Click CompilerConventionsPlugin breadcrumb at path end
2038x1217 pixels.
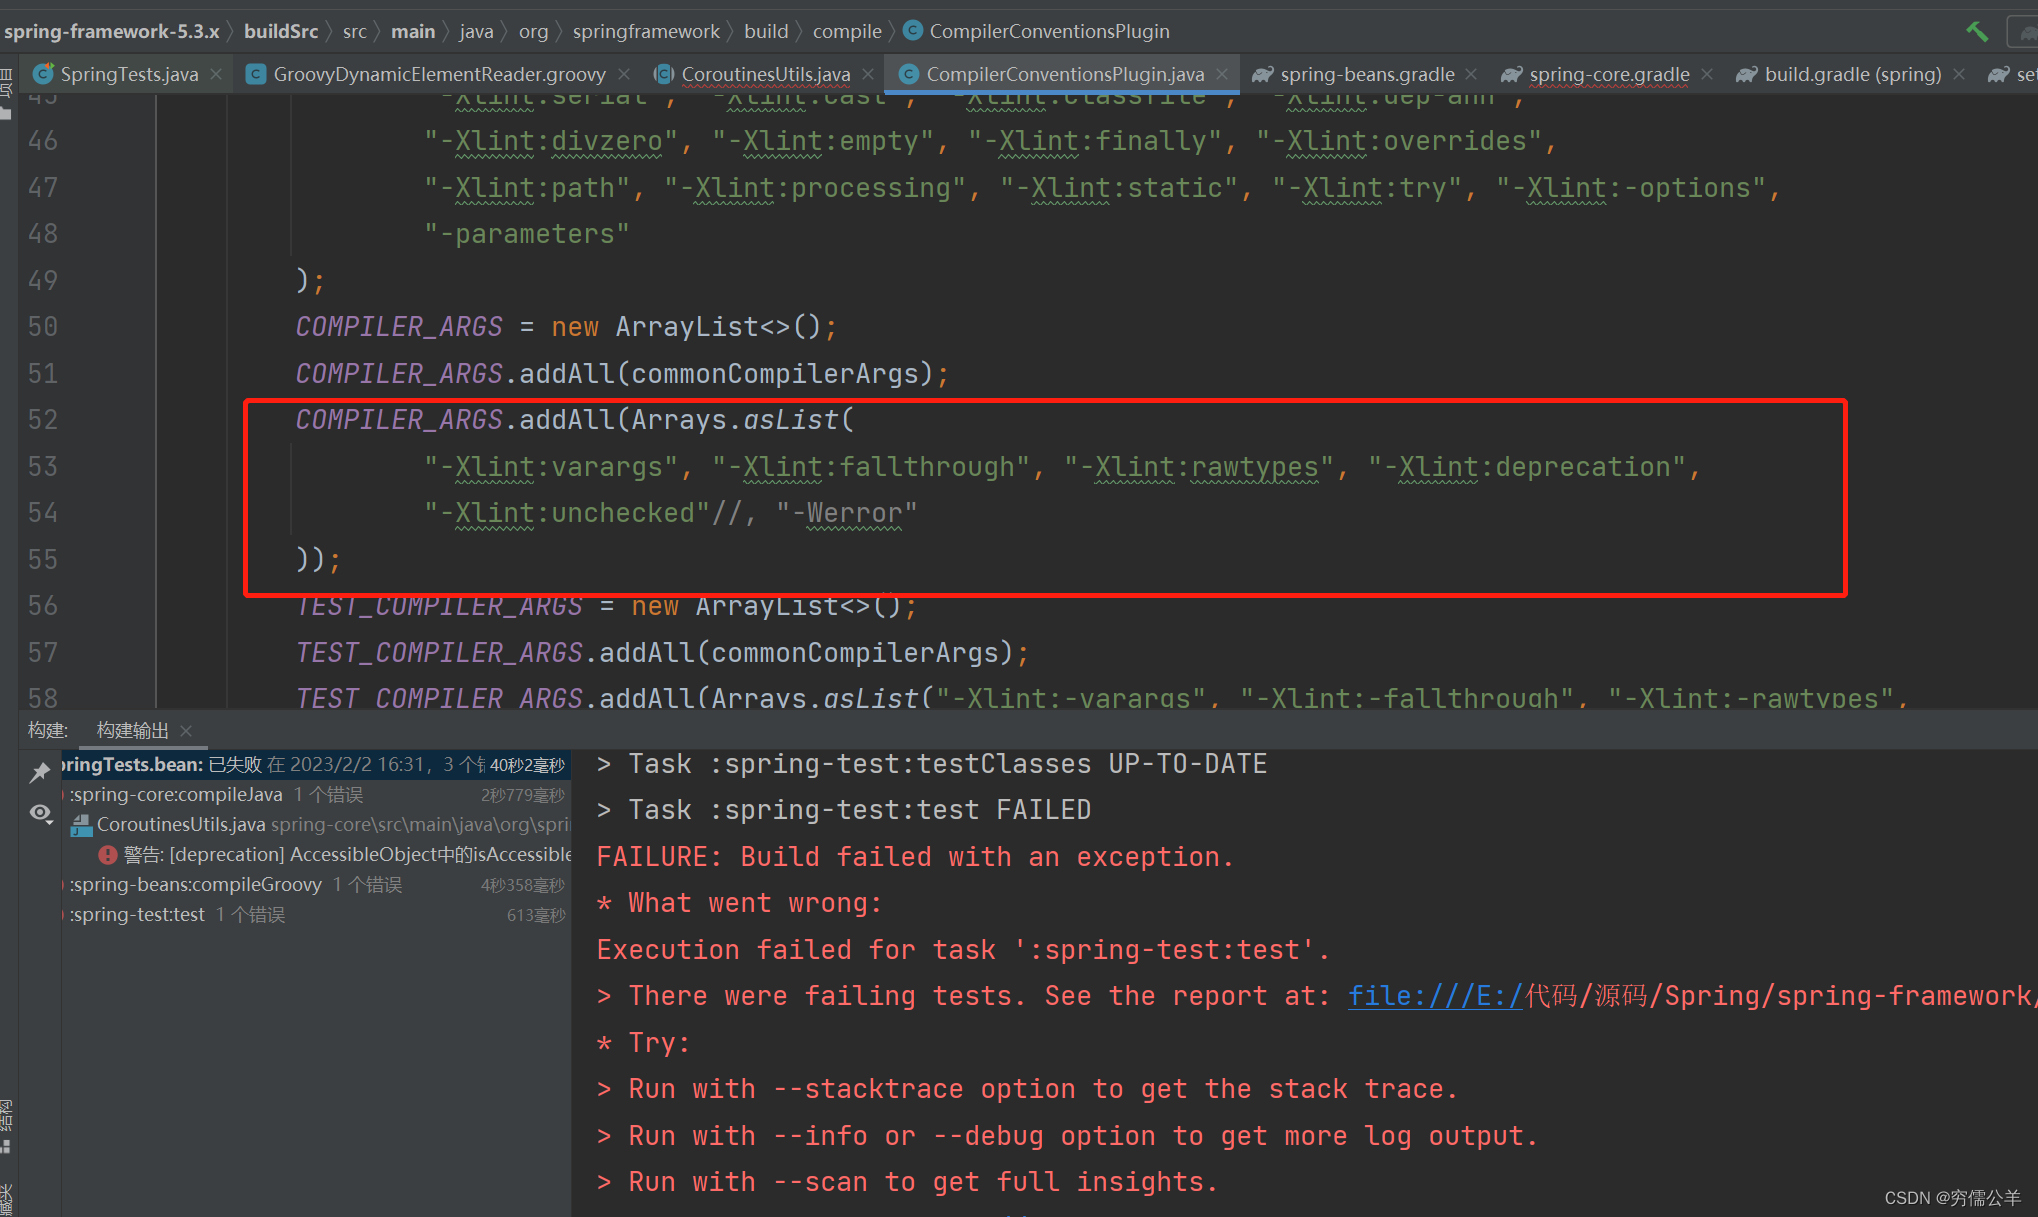point(1048,31)
